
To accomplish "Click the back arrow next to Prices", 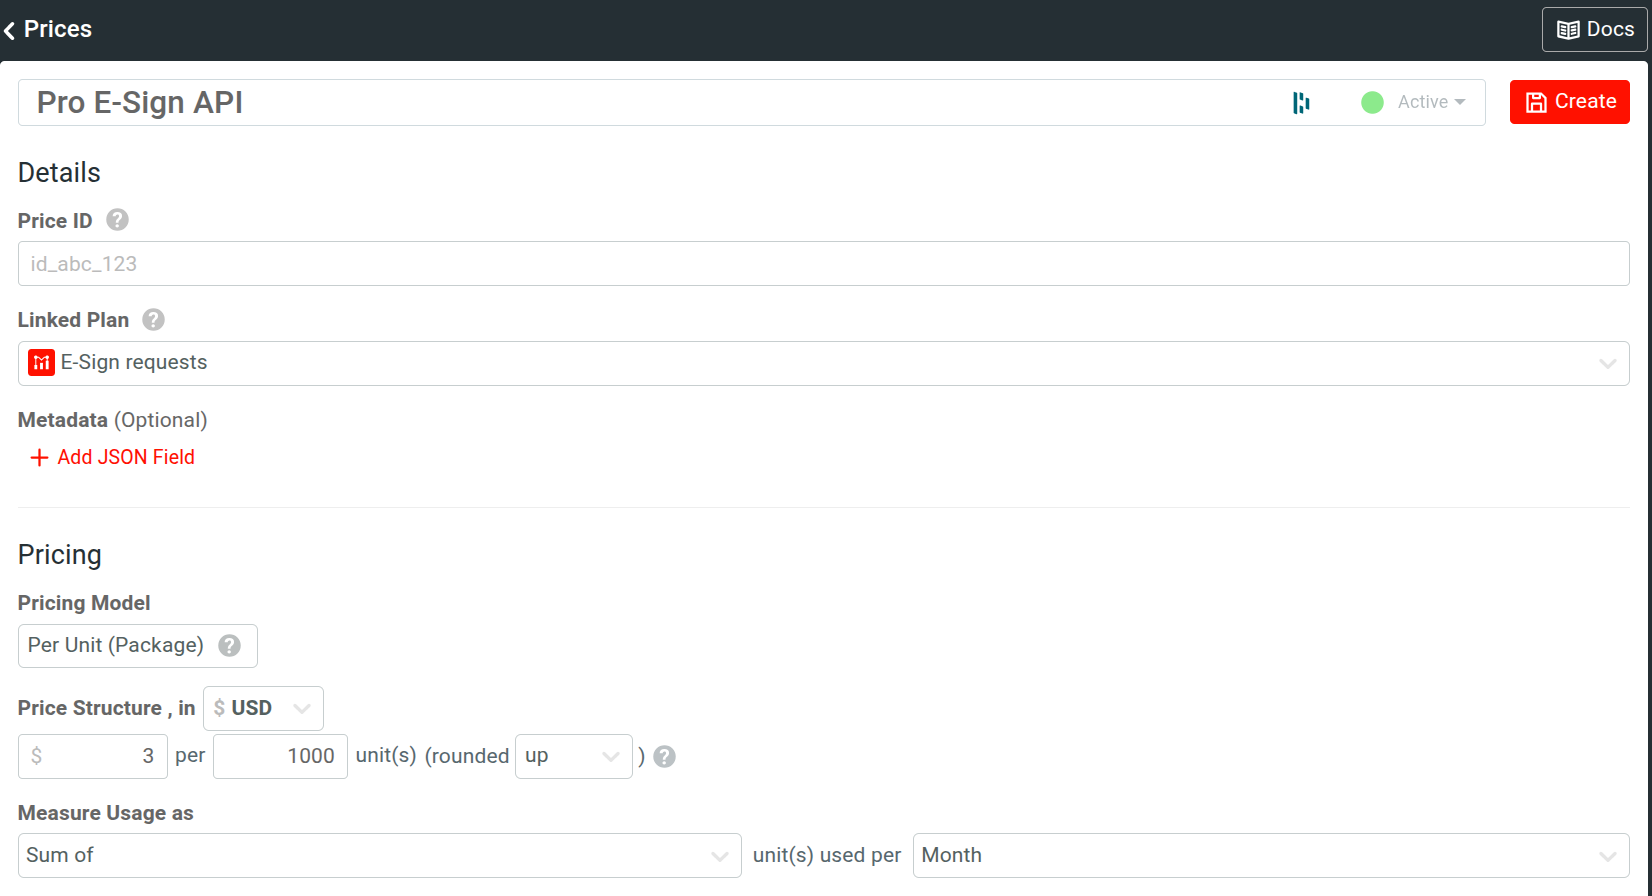I will 10,31.
